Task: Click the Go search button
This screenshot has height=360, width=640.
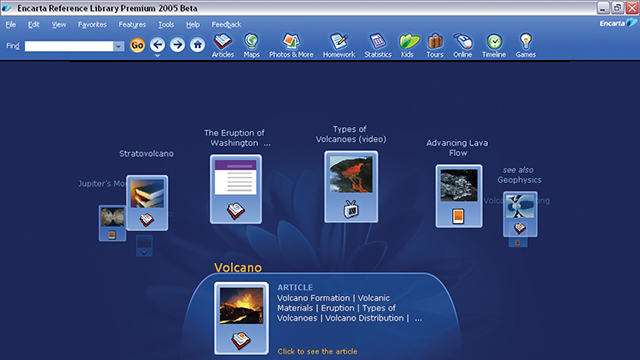Action: 138,45
